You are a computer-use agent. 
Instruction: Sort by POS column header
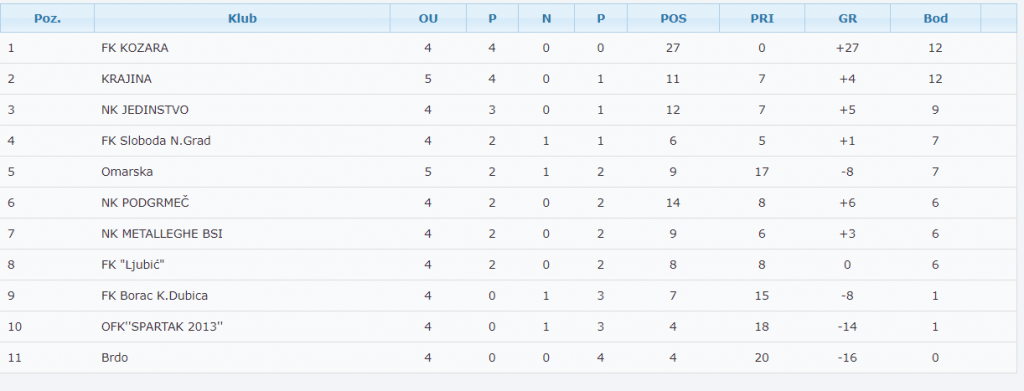click(673, 18)
